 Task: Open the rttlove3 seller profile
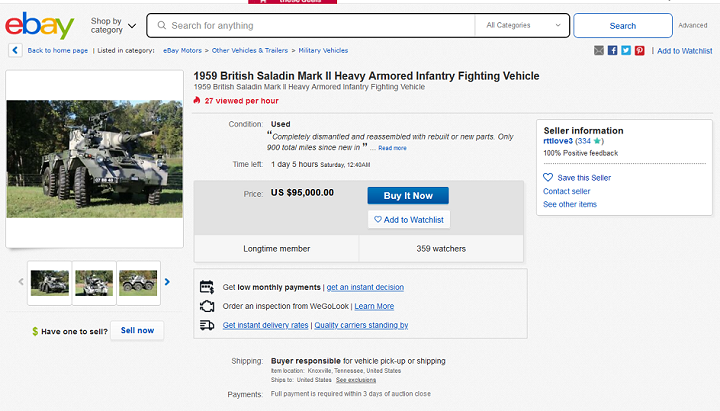tap(558, 141)
